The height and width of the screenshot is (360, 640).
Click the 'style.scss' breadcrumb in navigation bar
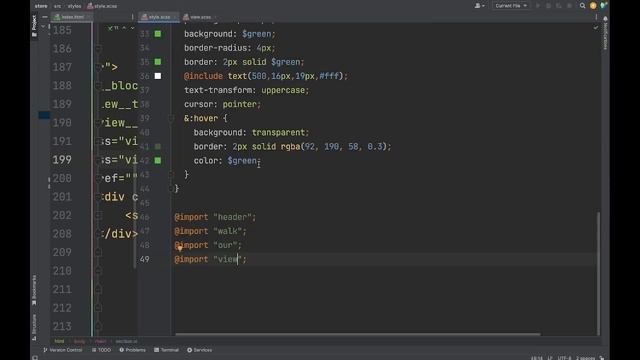102,6
